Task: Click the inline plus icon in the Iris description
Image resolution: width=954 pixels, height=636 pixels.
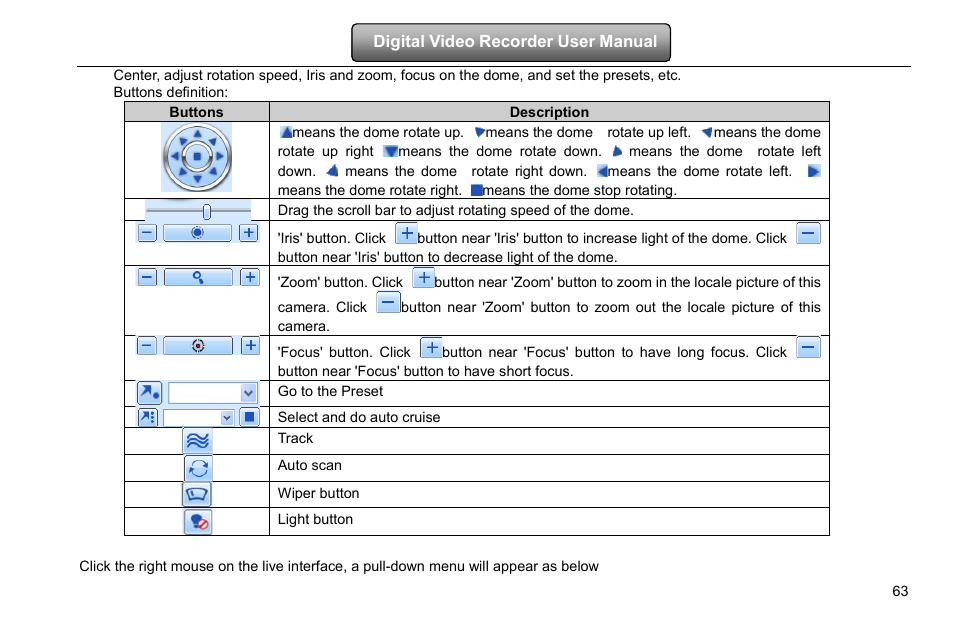Action: point(406,233)
